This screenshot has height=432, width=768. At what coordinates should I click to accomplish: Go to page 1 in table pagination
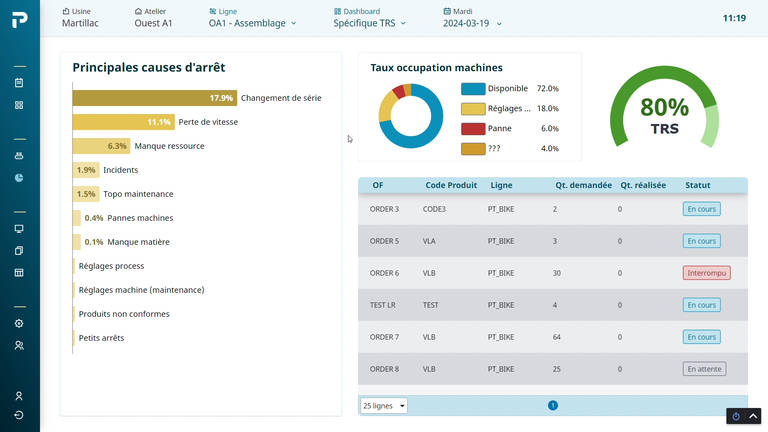tap(552, 406)
